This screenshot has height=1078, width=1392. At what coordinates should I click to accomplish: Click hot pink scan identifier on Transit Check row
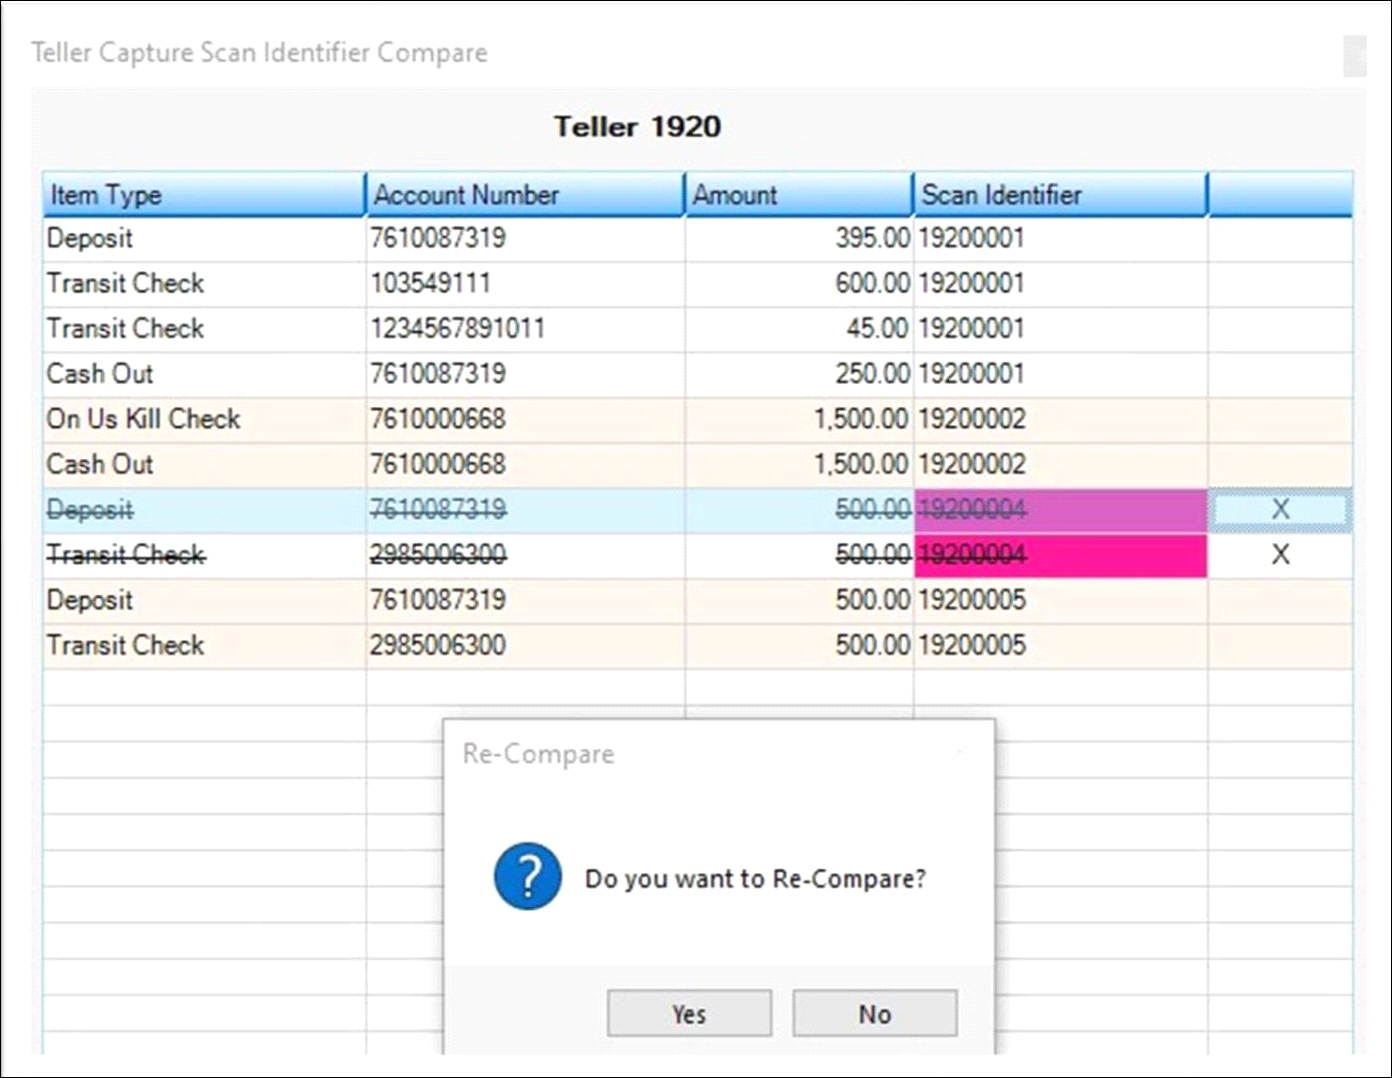coord(1060,555)
